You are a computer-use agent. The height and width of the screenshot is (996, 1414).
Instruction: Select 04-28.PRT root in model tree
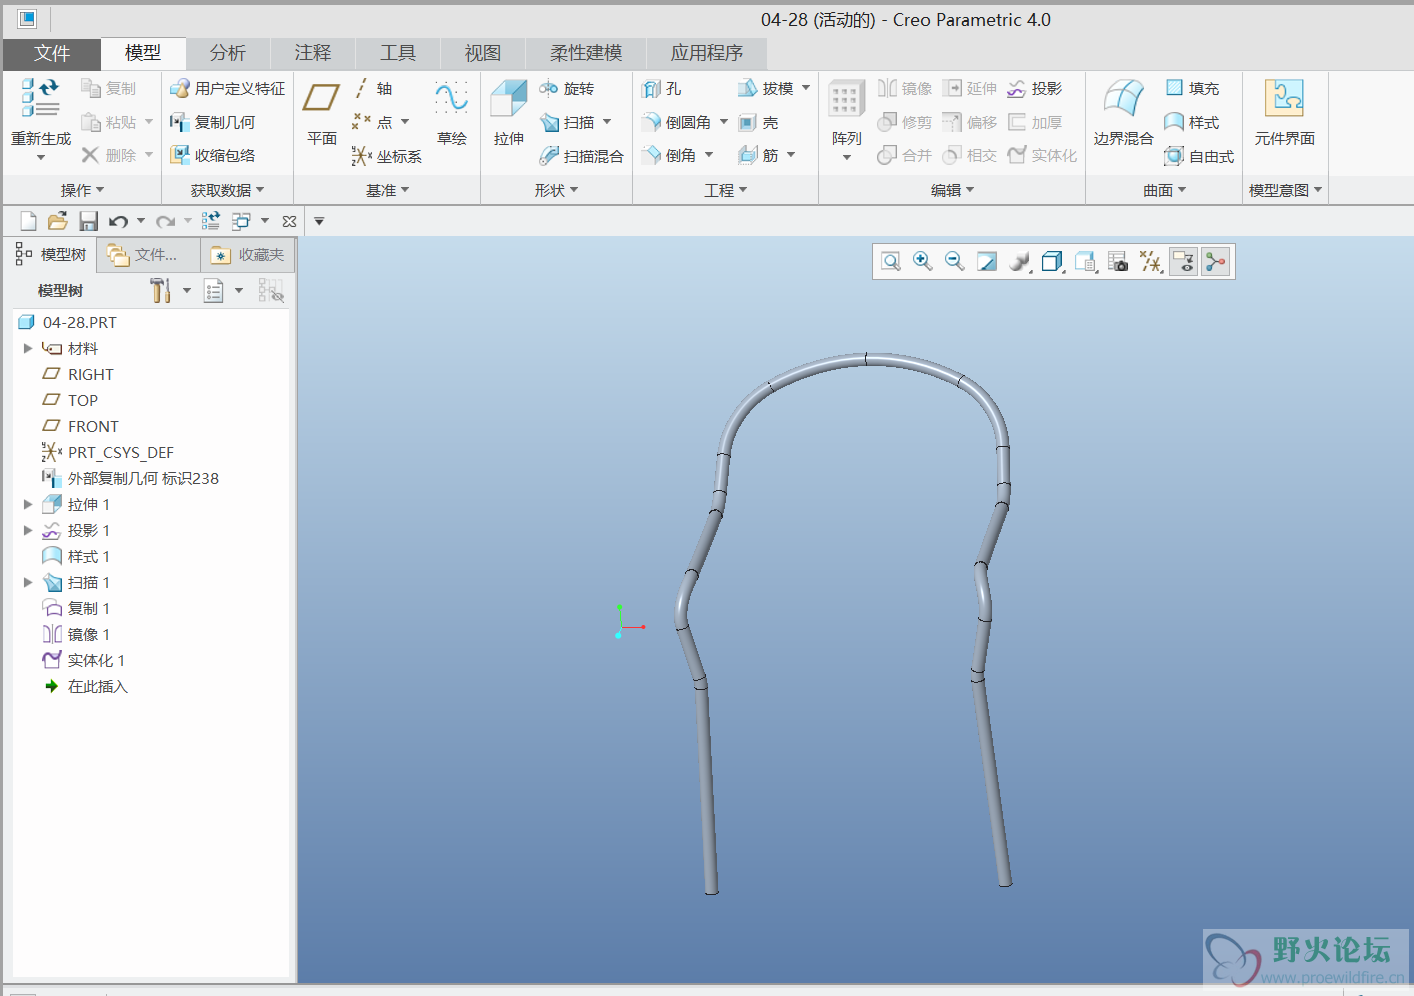tap(68, 323)
